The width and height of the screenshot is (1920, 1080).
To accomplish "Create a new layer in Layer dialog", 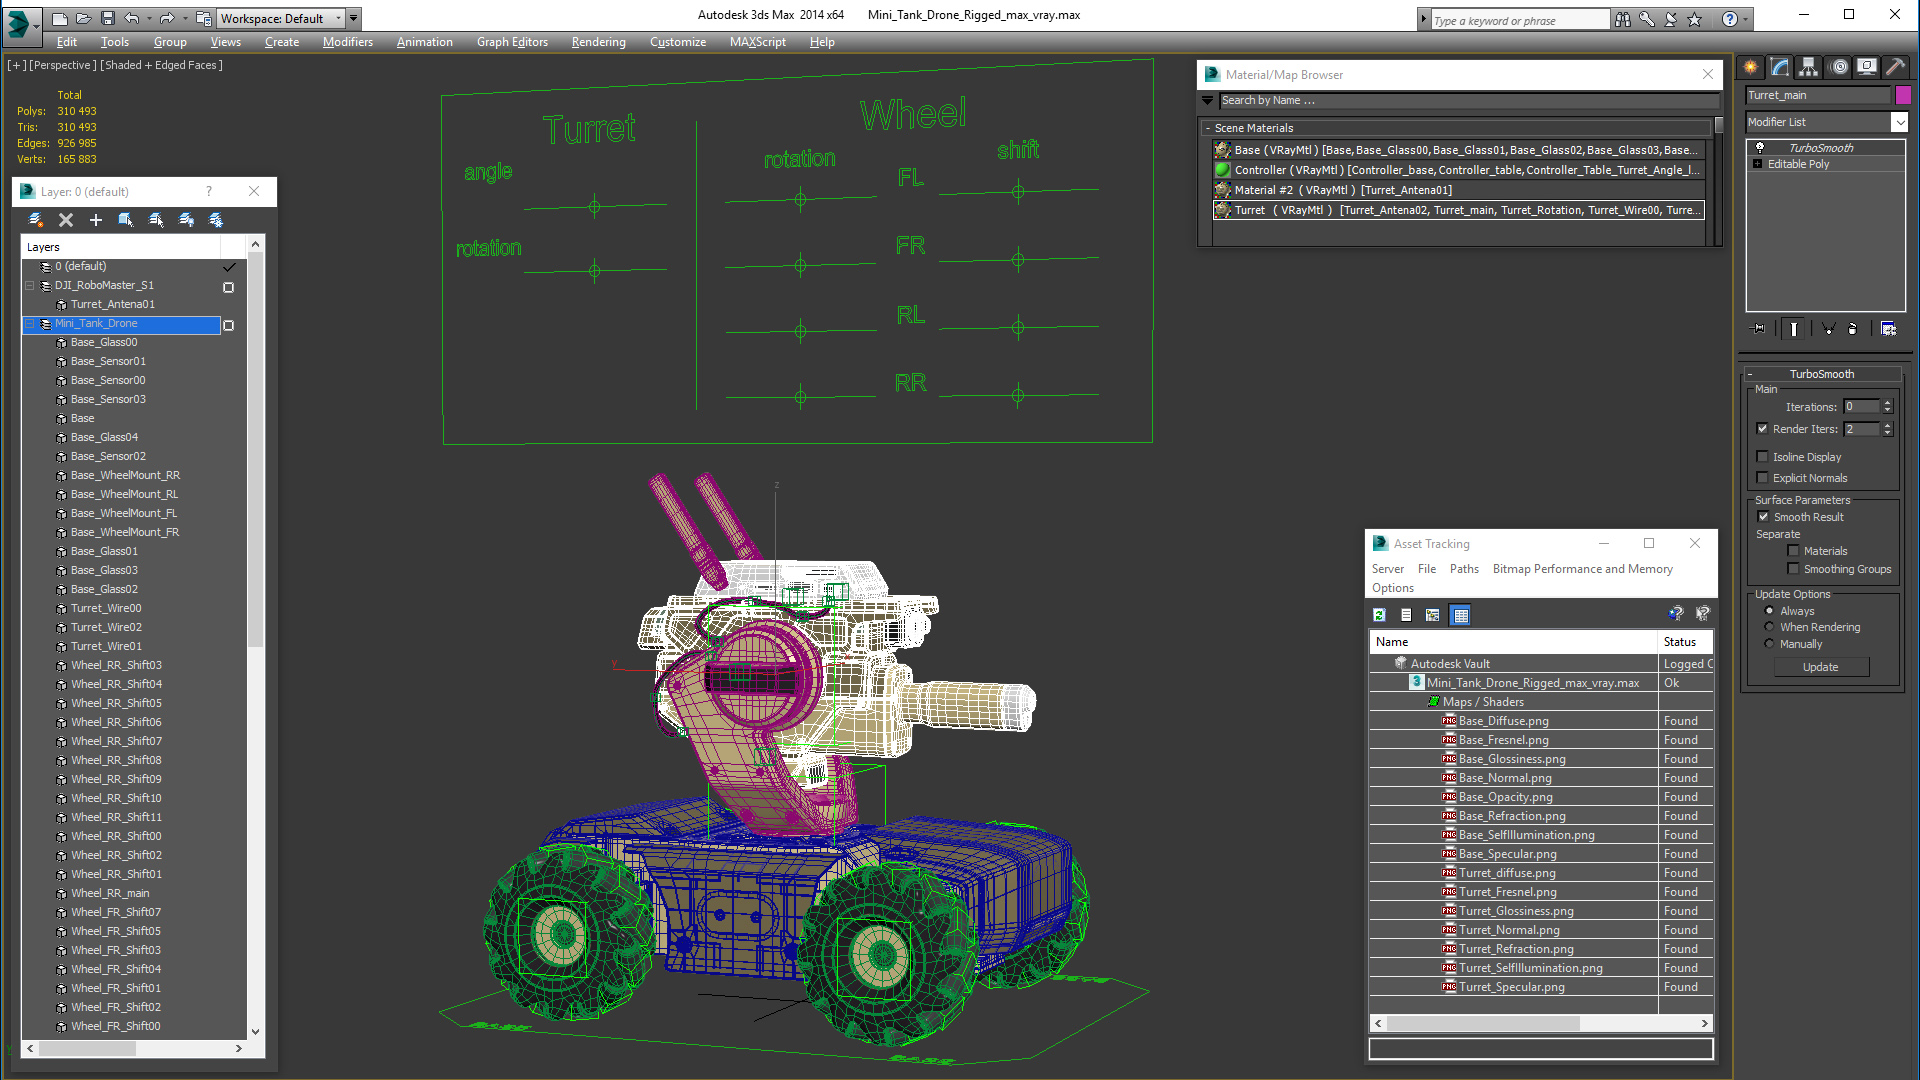I will 36,220.
